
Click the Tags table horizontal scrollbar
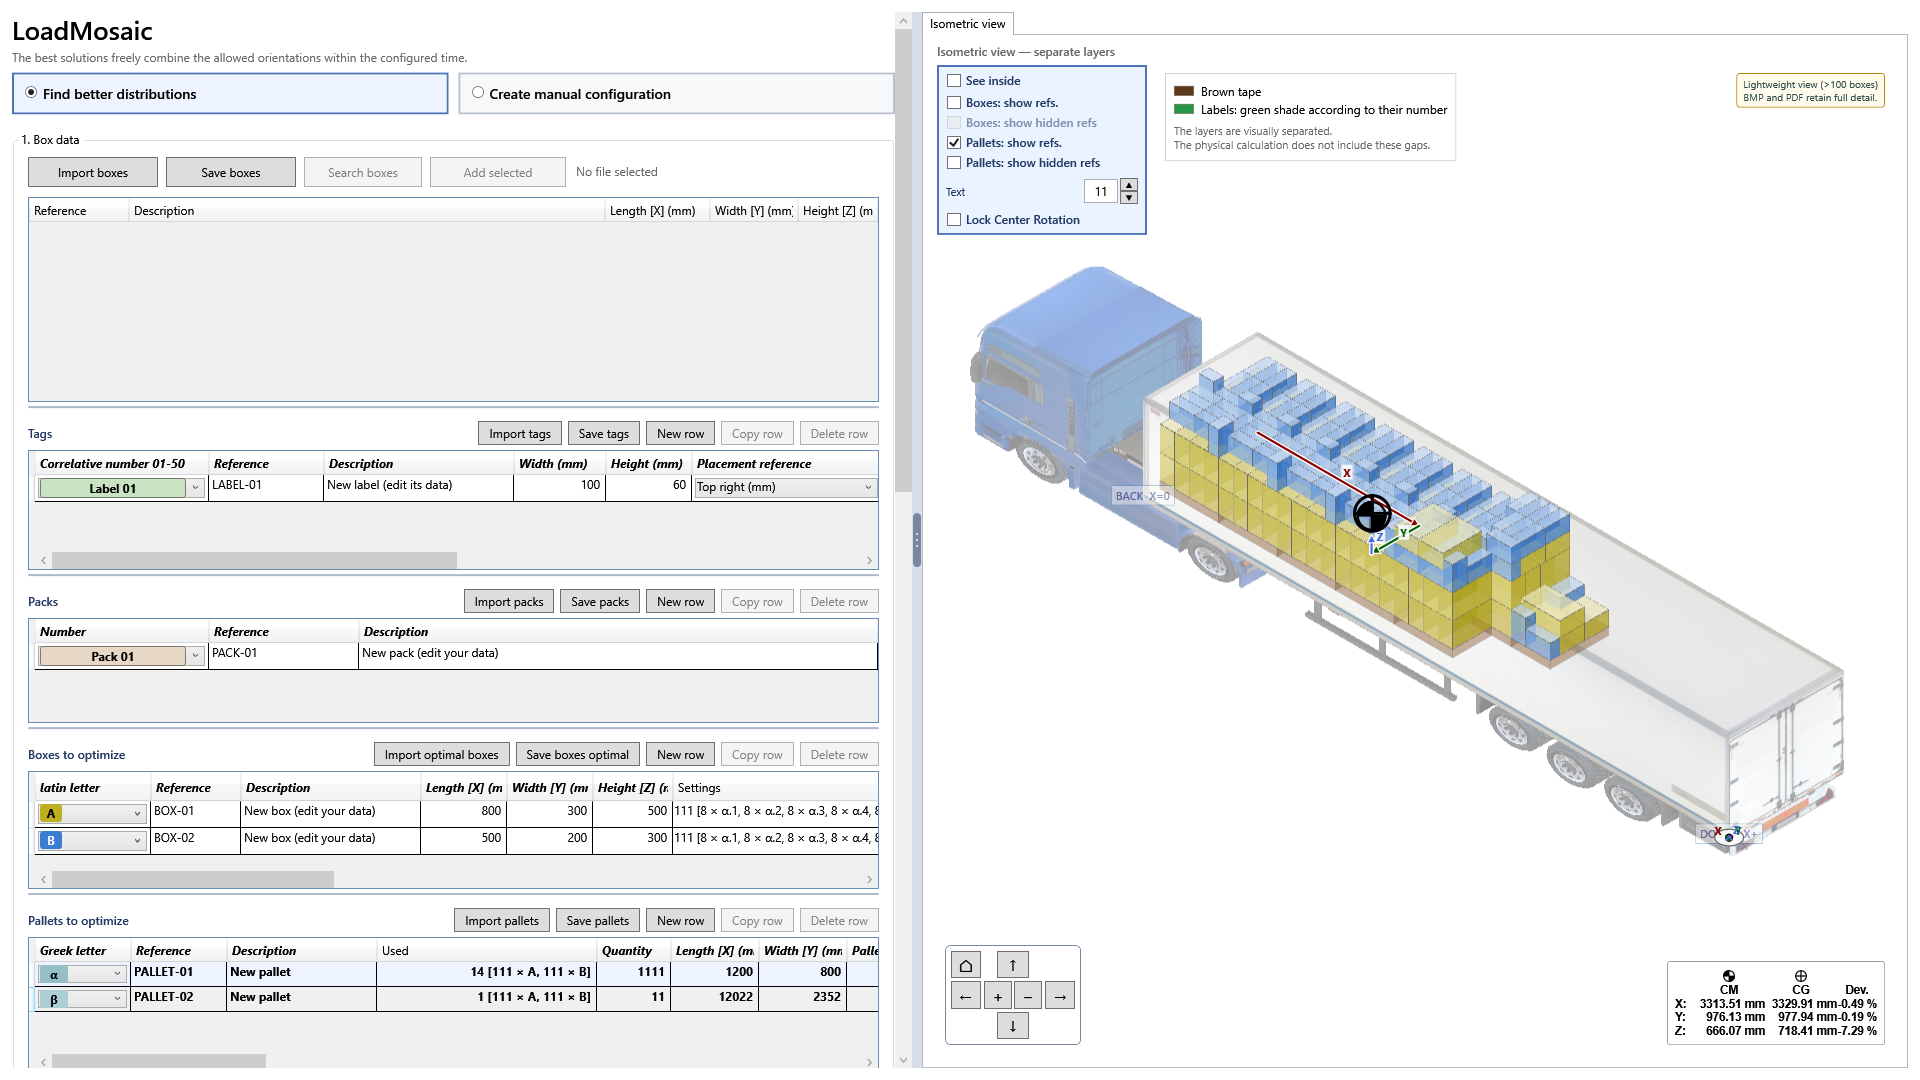click(x=254, y=560)
